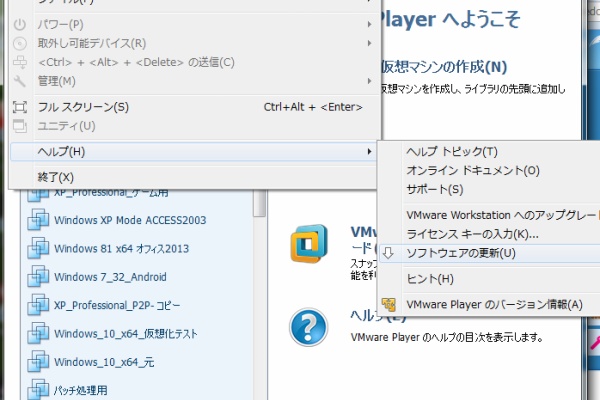Click the power icon beside パワー(P)

pos(20,24)
